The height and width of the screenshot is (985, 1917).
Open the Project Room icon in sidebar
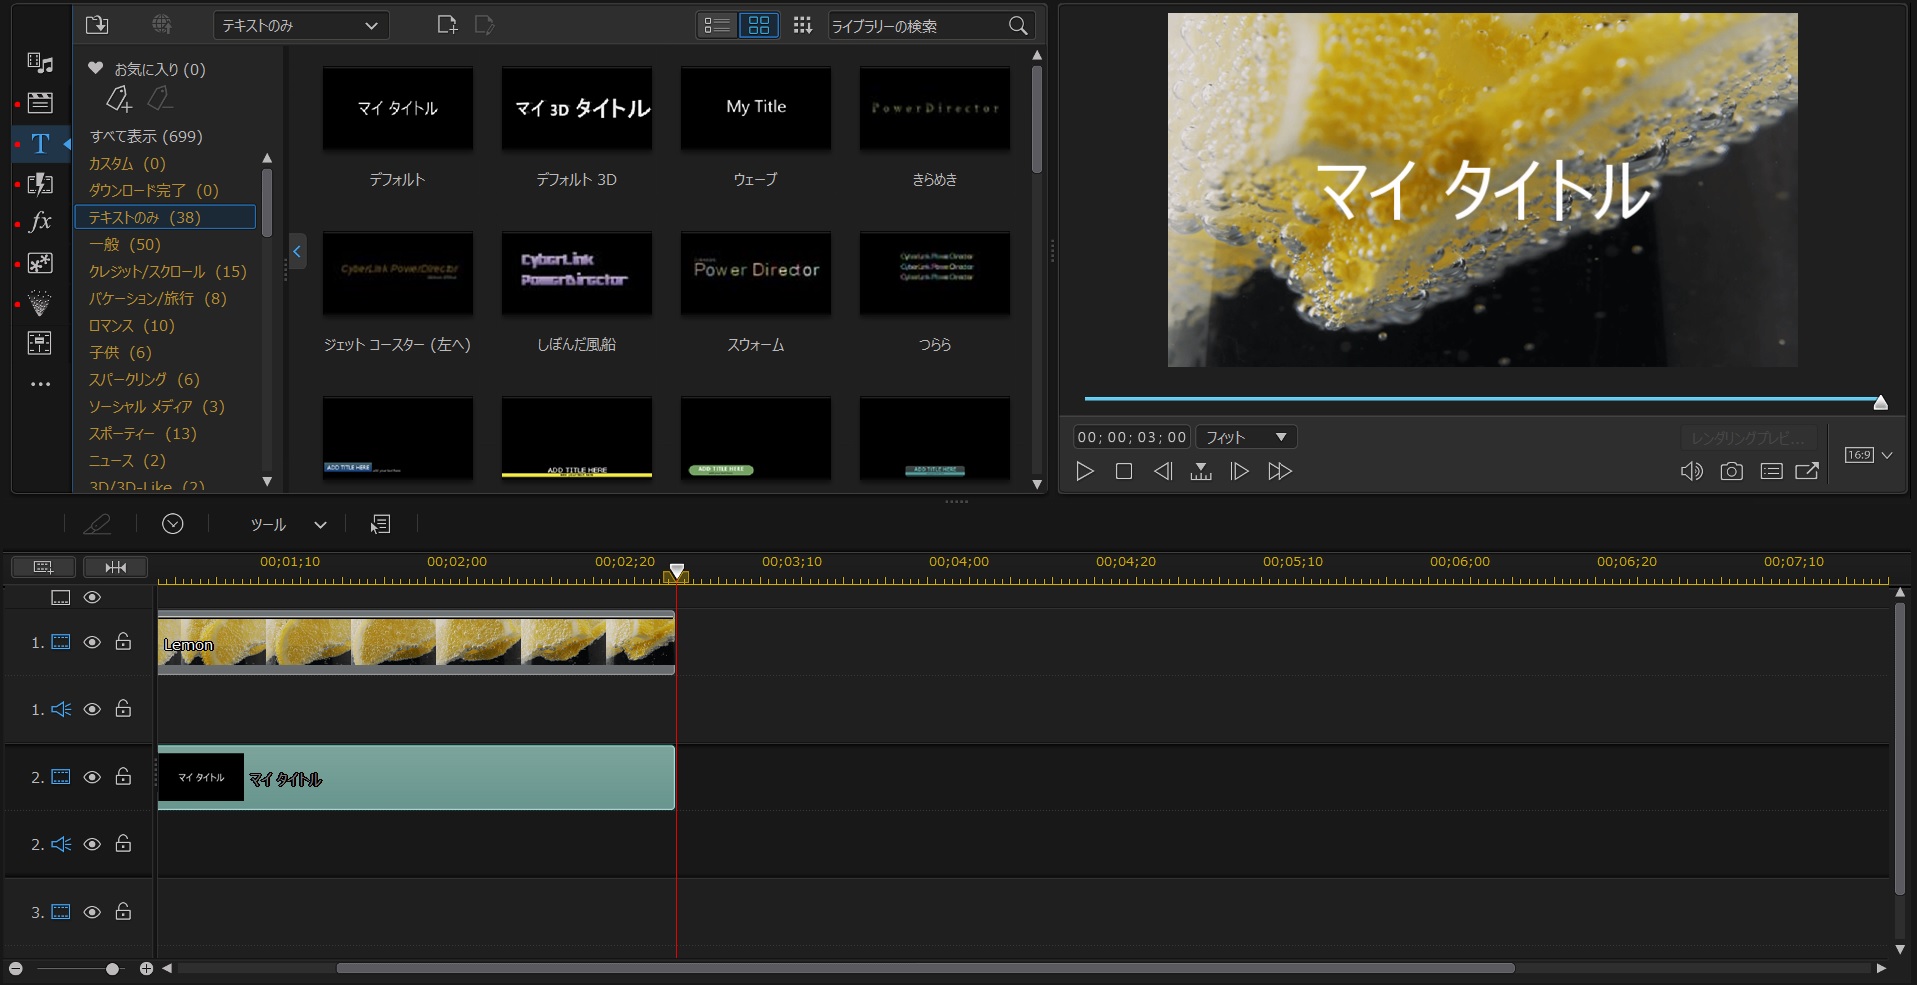[x=40, y=102]
